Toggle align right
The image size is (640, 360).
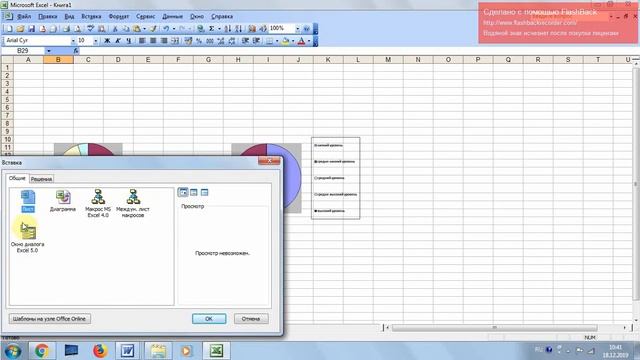point(164,41)
